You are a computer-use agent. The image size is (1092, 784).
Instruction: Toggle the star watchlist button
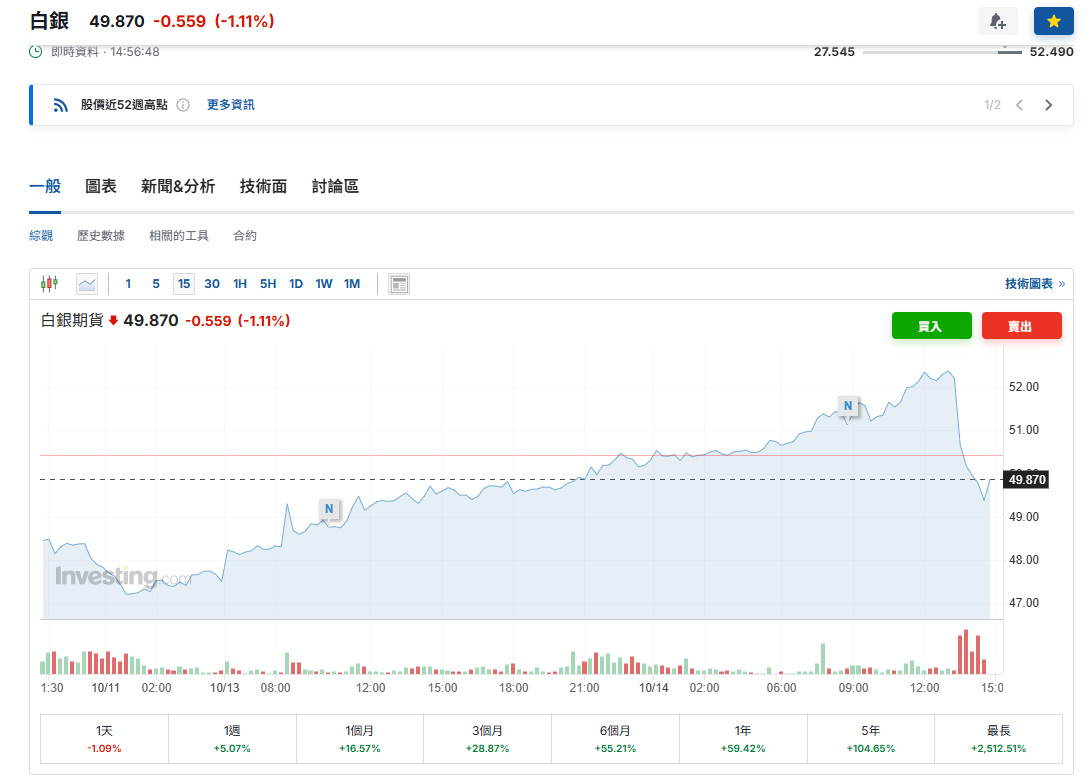pos(1053,21)
